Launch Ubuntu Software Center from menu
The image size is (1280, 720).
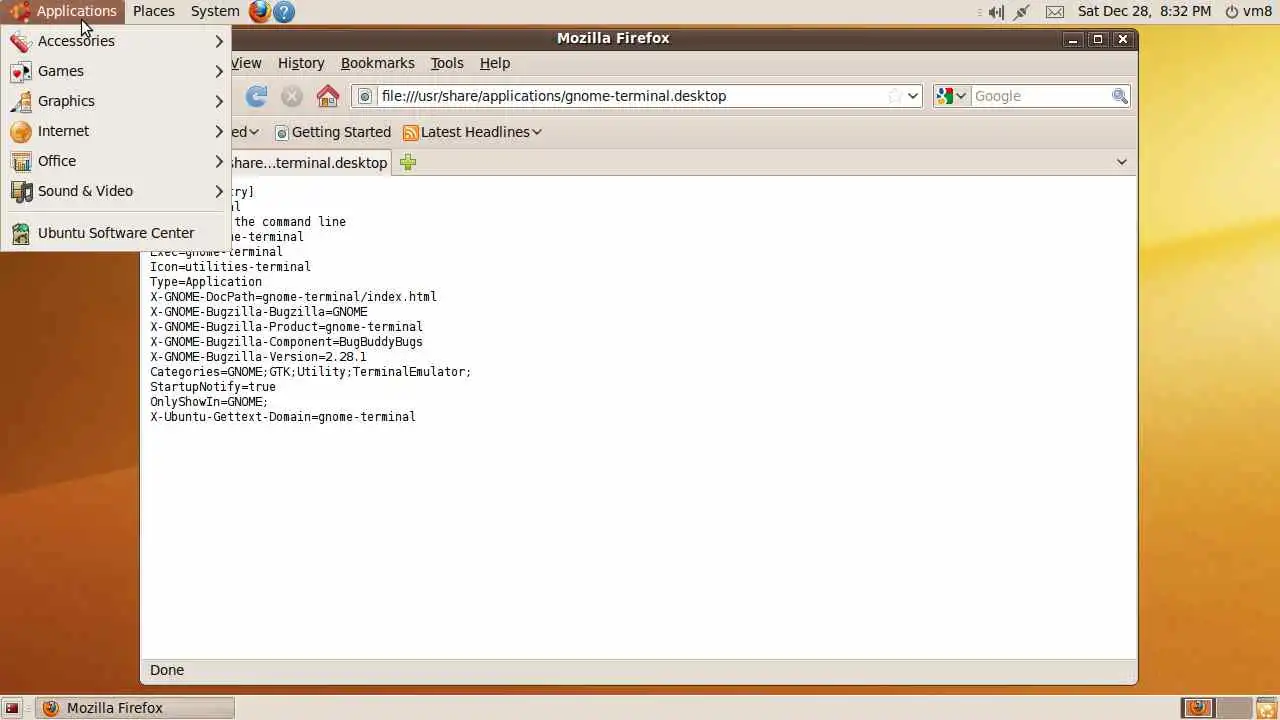116,233
